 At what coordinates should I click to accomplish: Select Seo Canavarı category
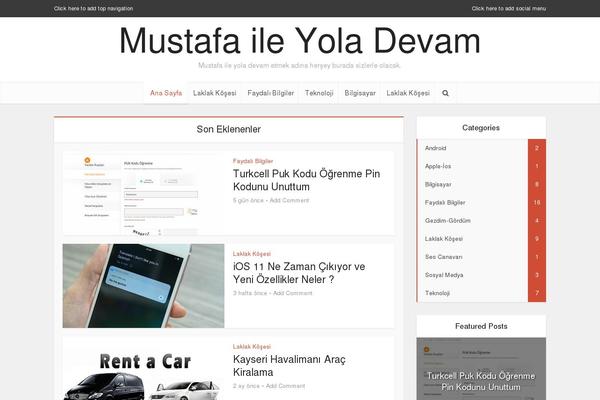point(443,257)
